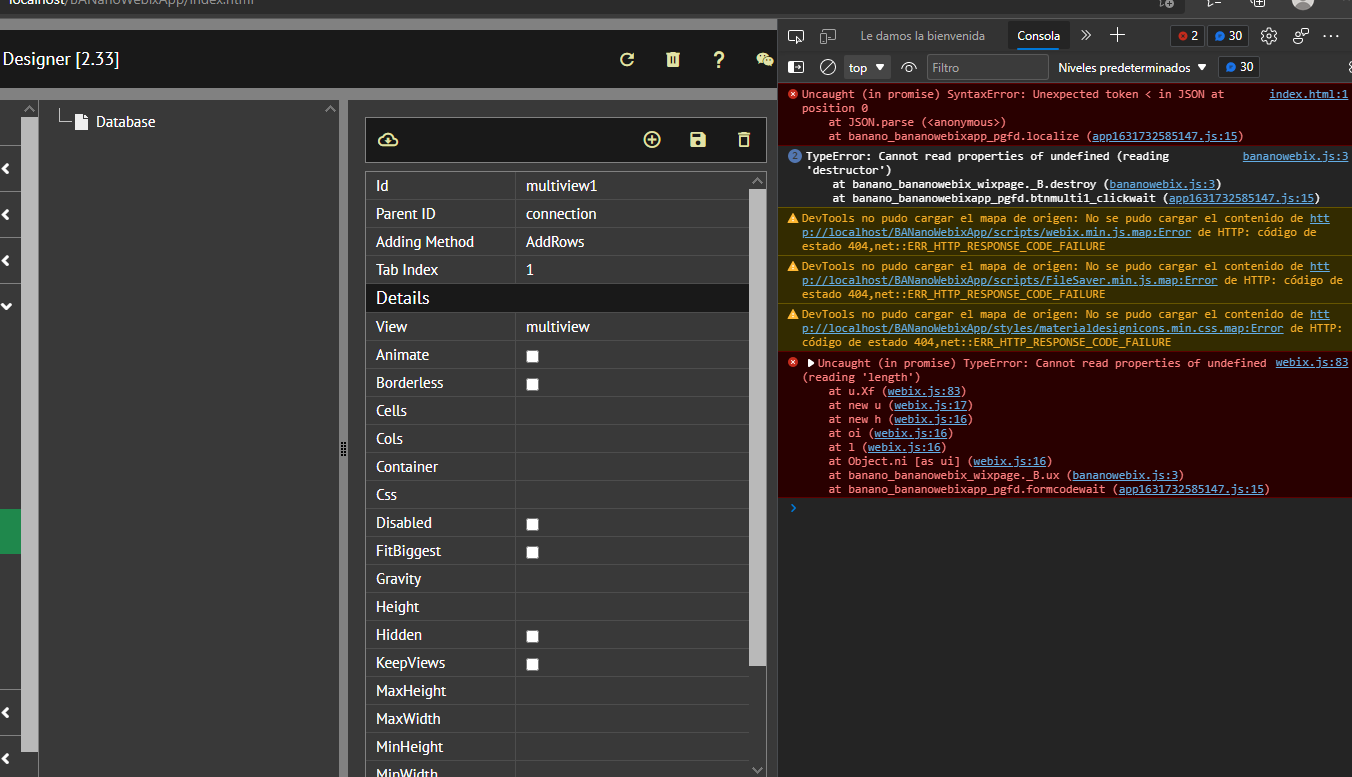Click the cloud download icon in property toolbar
This screenshot has height=777, width=1352.
(388, 140)
